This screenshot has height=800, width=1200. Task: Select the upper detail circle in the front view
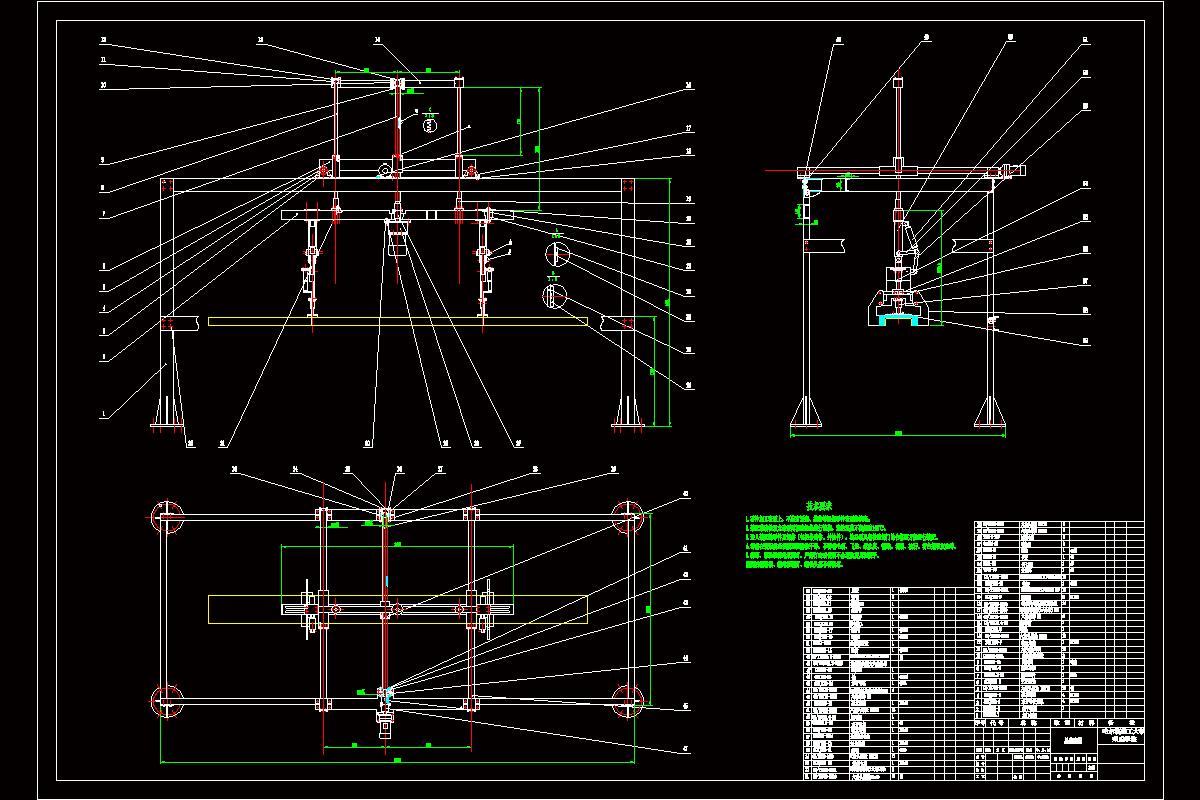click(x=557, y=254)
